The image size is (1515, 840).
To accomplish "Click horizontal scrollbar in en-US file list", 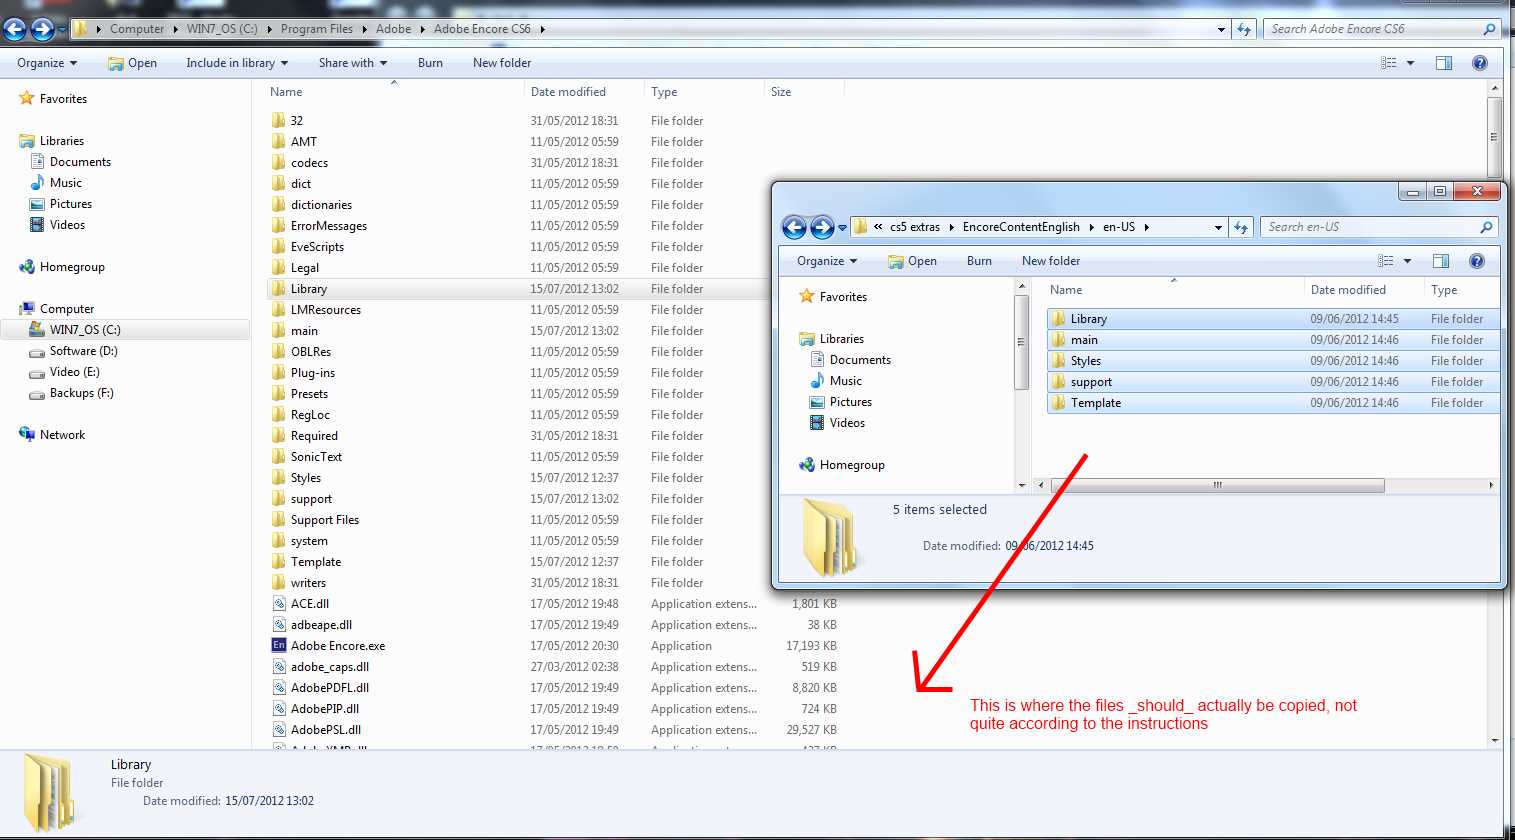I will pyautogui.click(x=1217, y=486).
